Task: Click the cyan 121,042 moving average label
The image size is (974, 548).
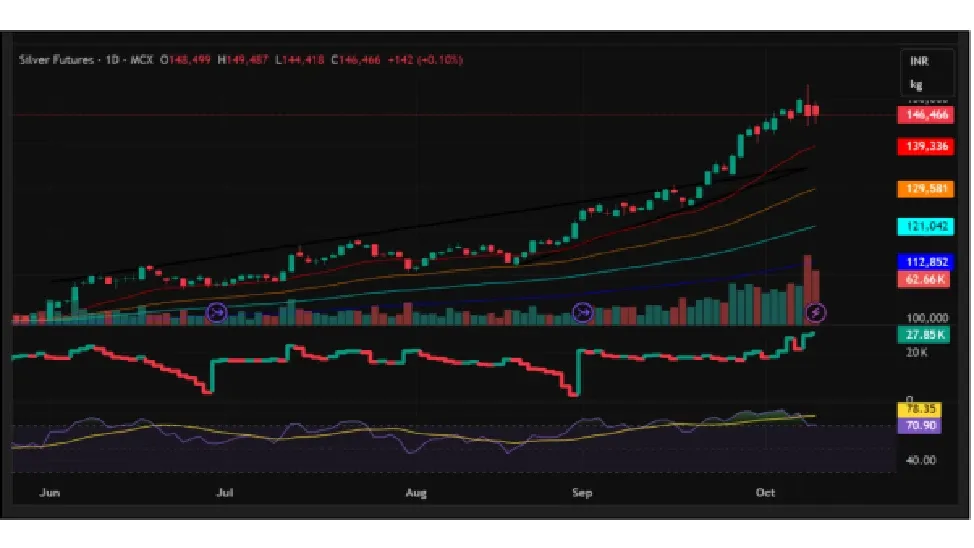Action: pyautogui.click(x=925, y=227)
